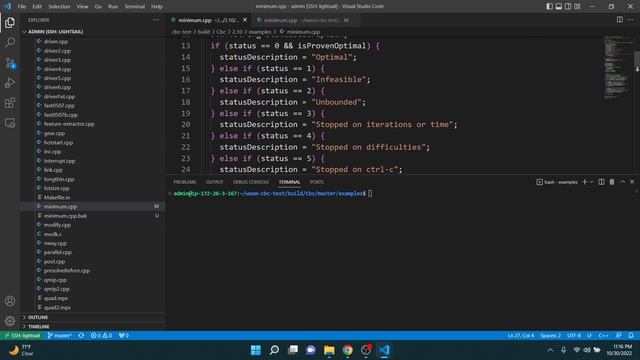Select minimum.cpp in the file tree
Image resolution: width=640 pixels, height=360 pixels.
pos(93,207)
